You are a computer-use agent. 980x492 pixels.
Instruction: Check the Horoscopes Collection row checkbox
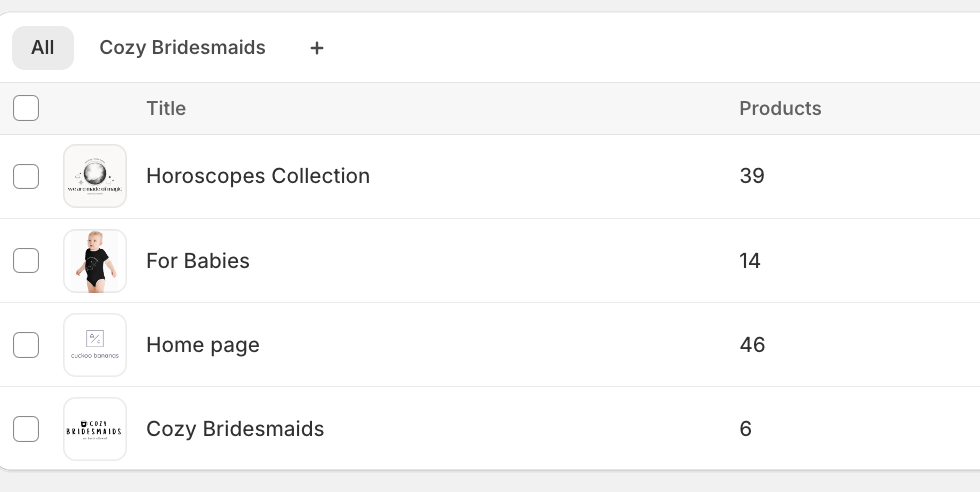[26, 176]
